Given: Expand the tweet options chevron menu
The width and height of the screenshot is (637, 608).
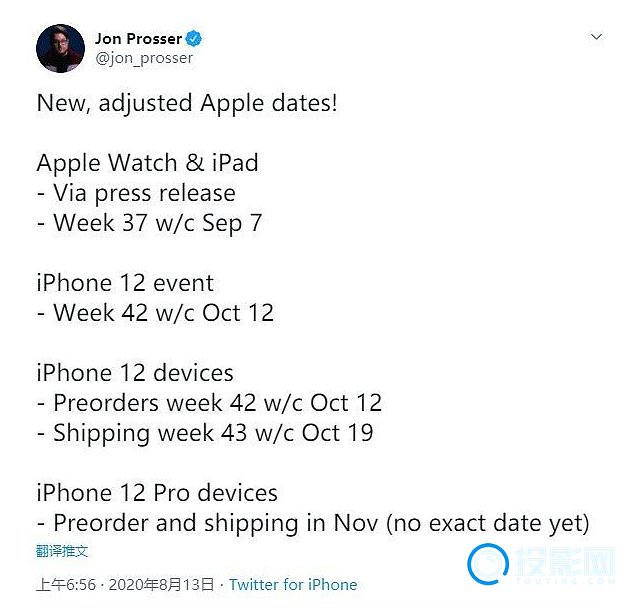Looking at the screenshot, I should pyautogui.click(x=596, y=37).
